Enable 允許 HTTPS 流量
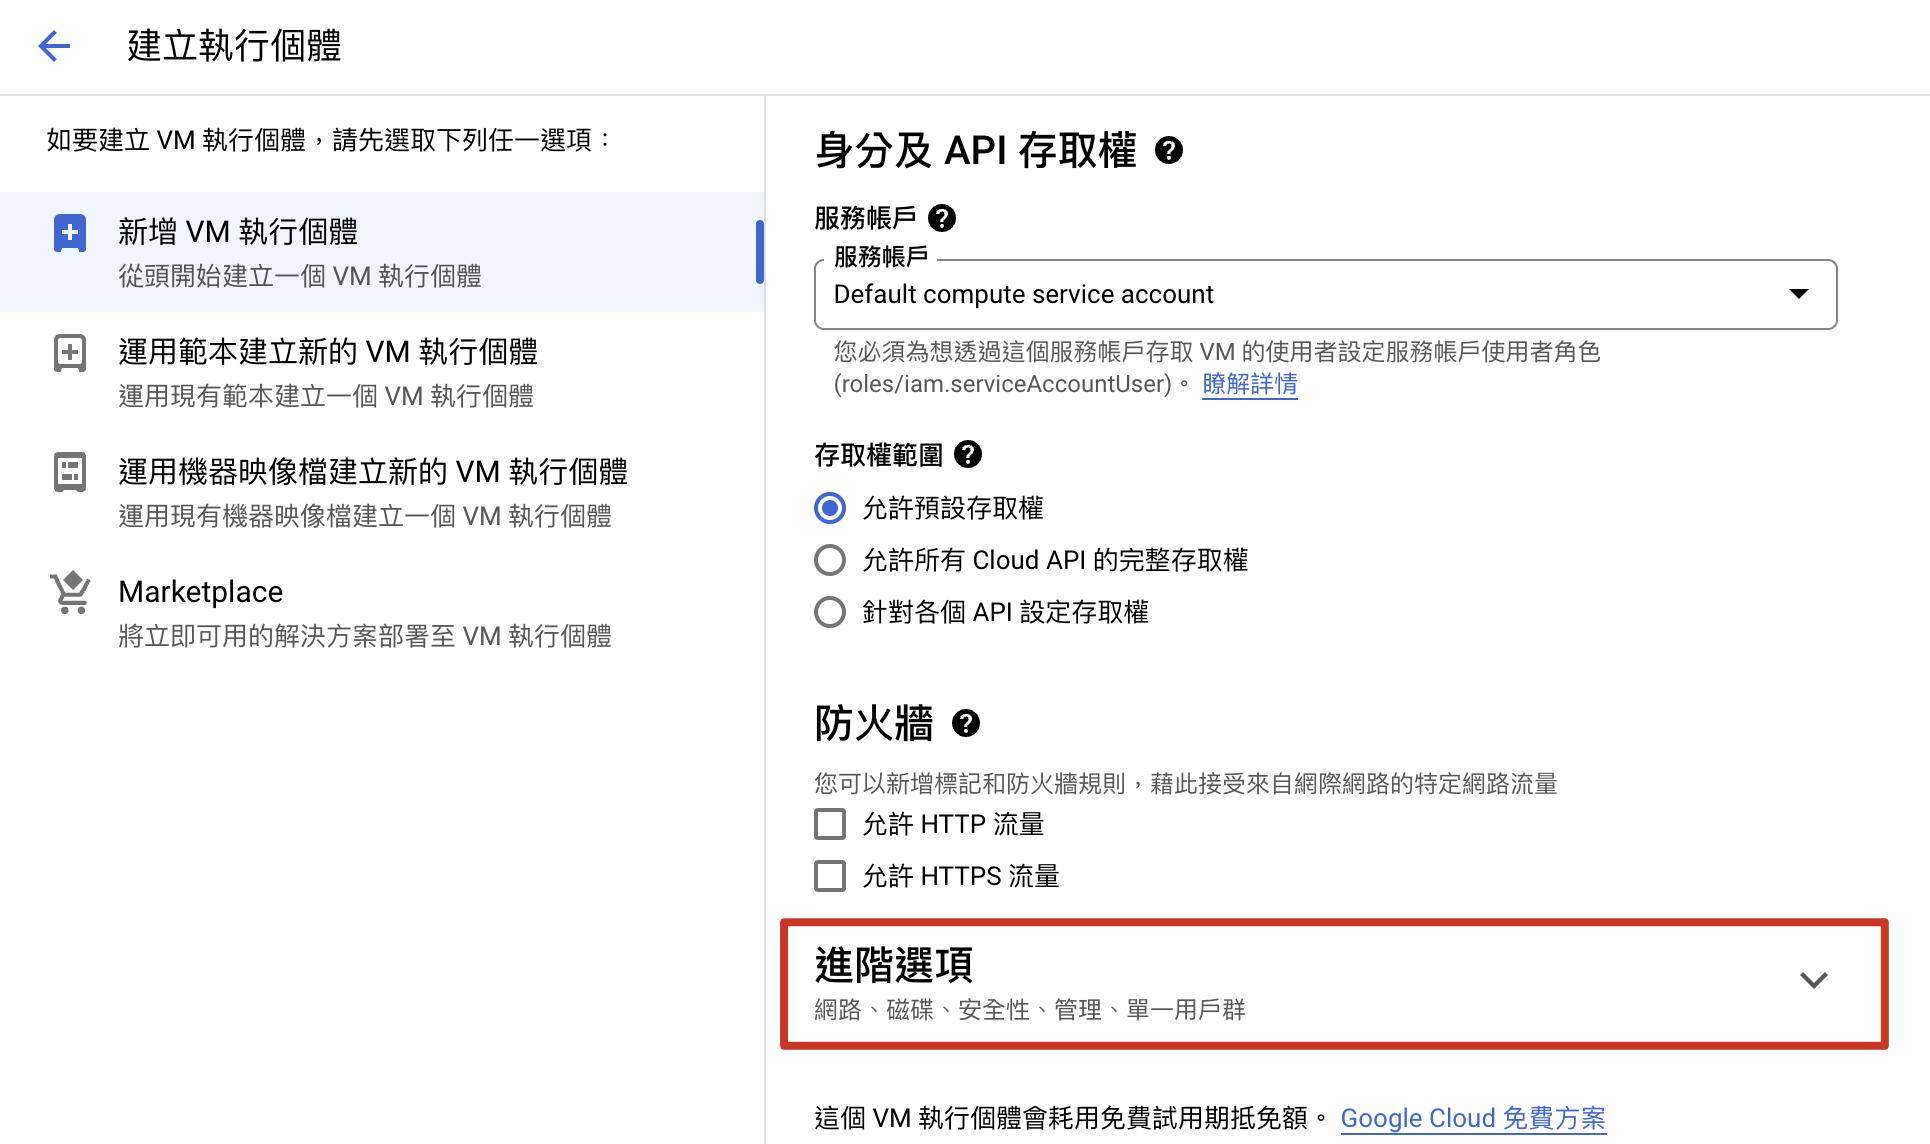 829,875
